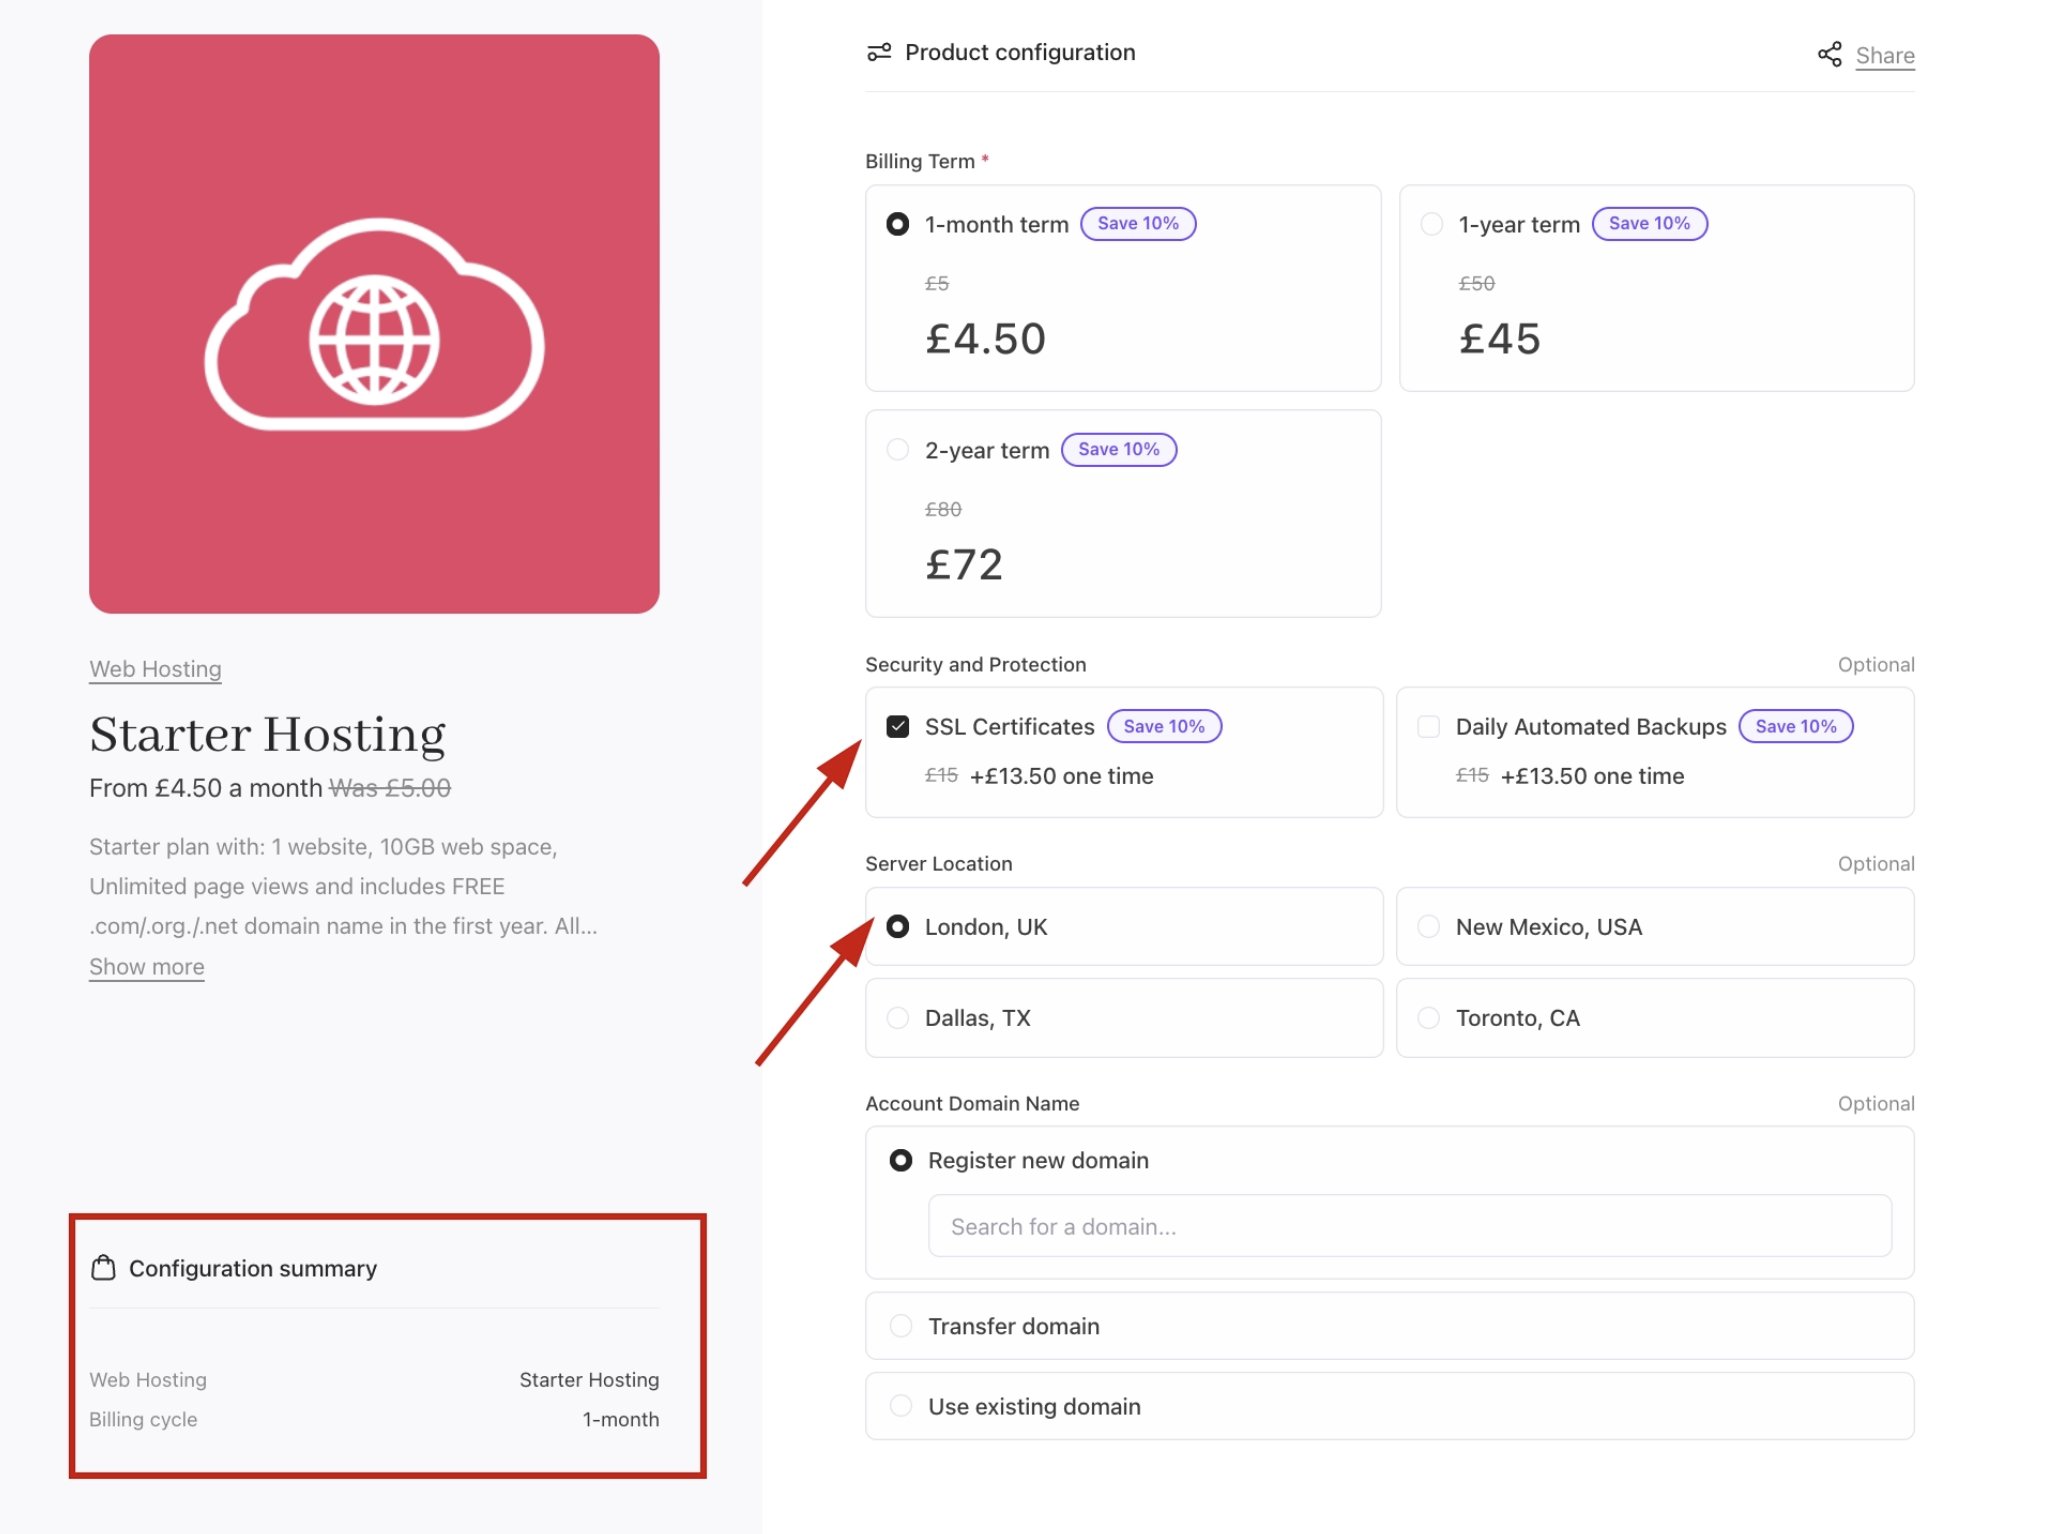This screenshot has height=1534, width=2062.
Task: Click Save 10% badge on Daily Automated Backups
Action: tap(1796, 726)
